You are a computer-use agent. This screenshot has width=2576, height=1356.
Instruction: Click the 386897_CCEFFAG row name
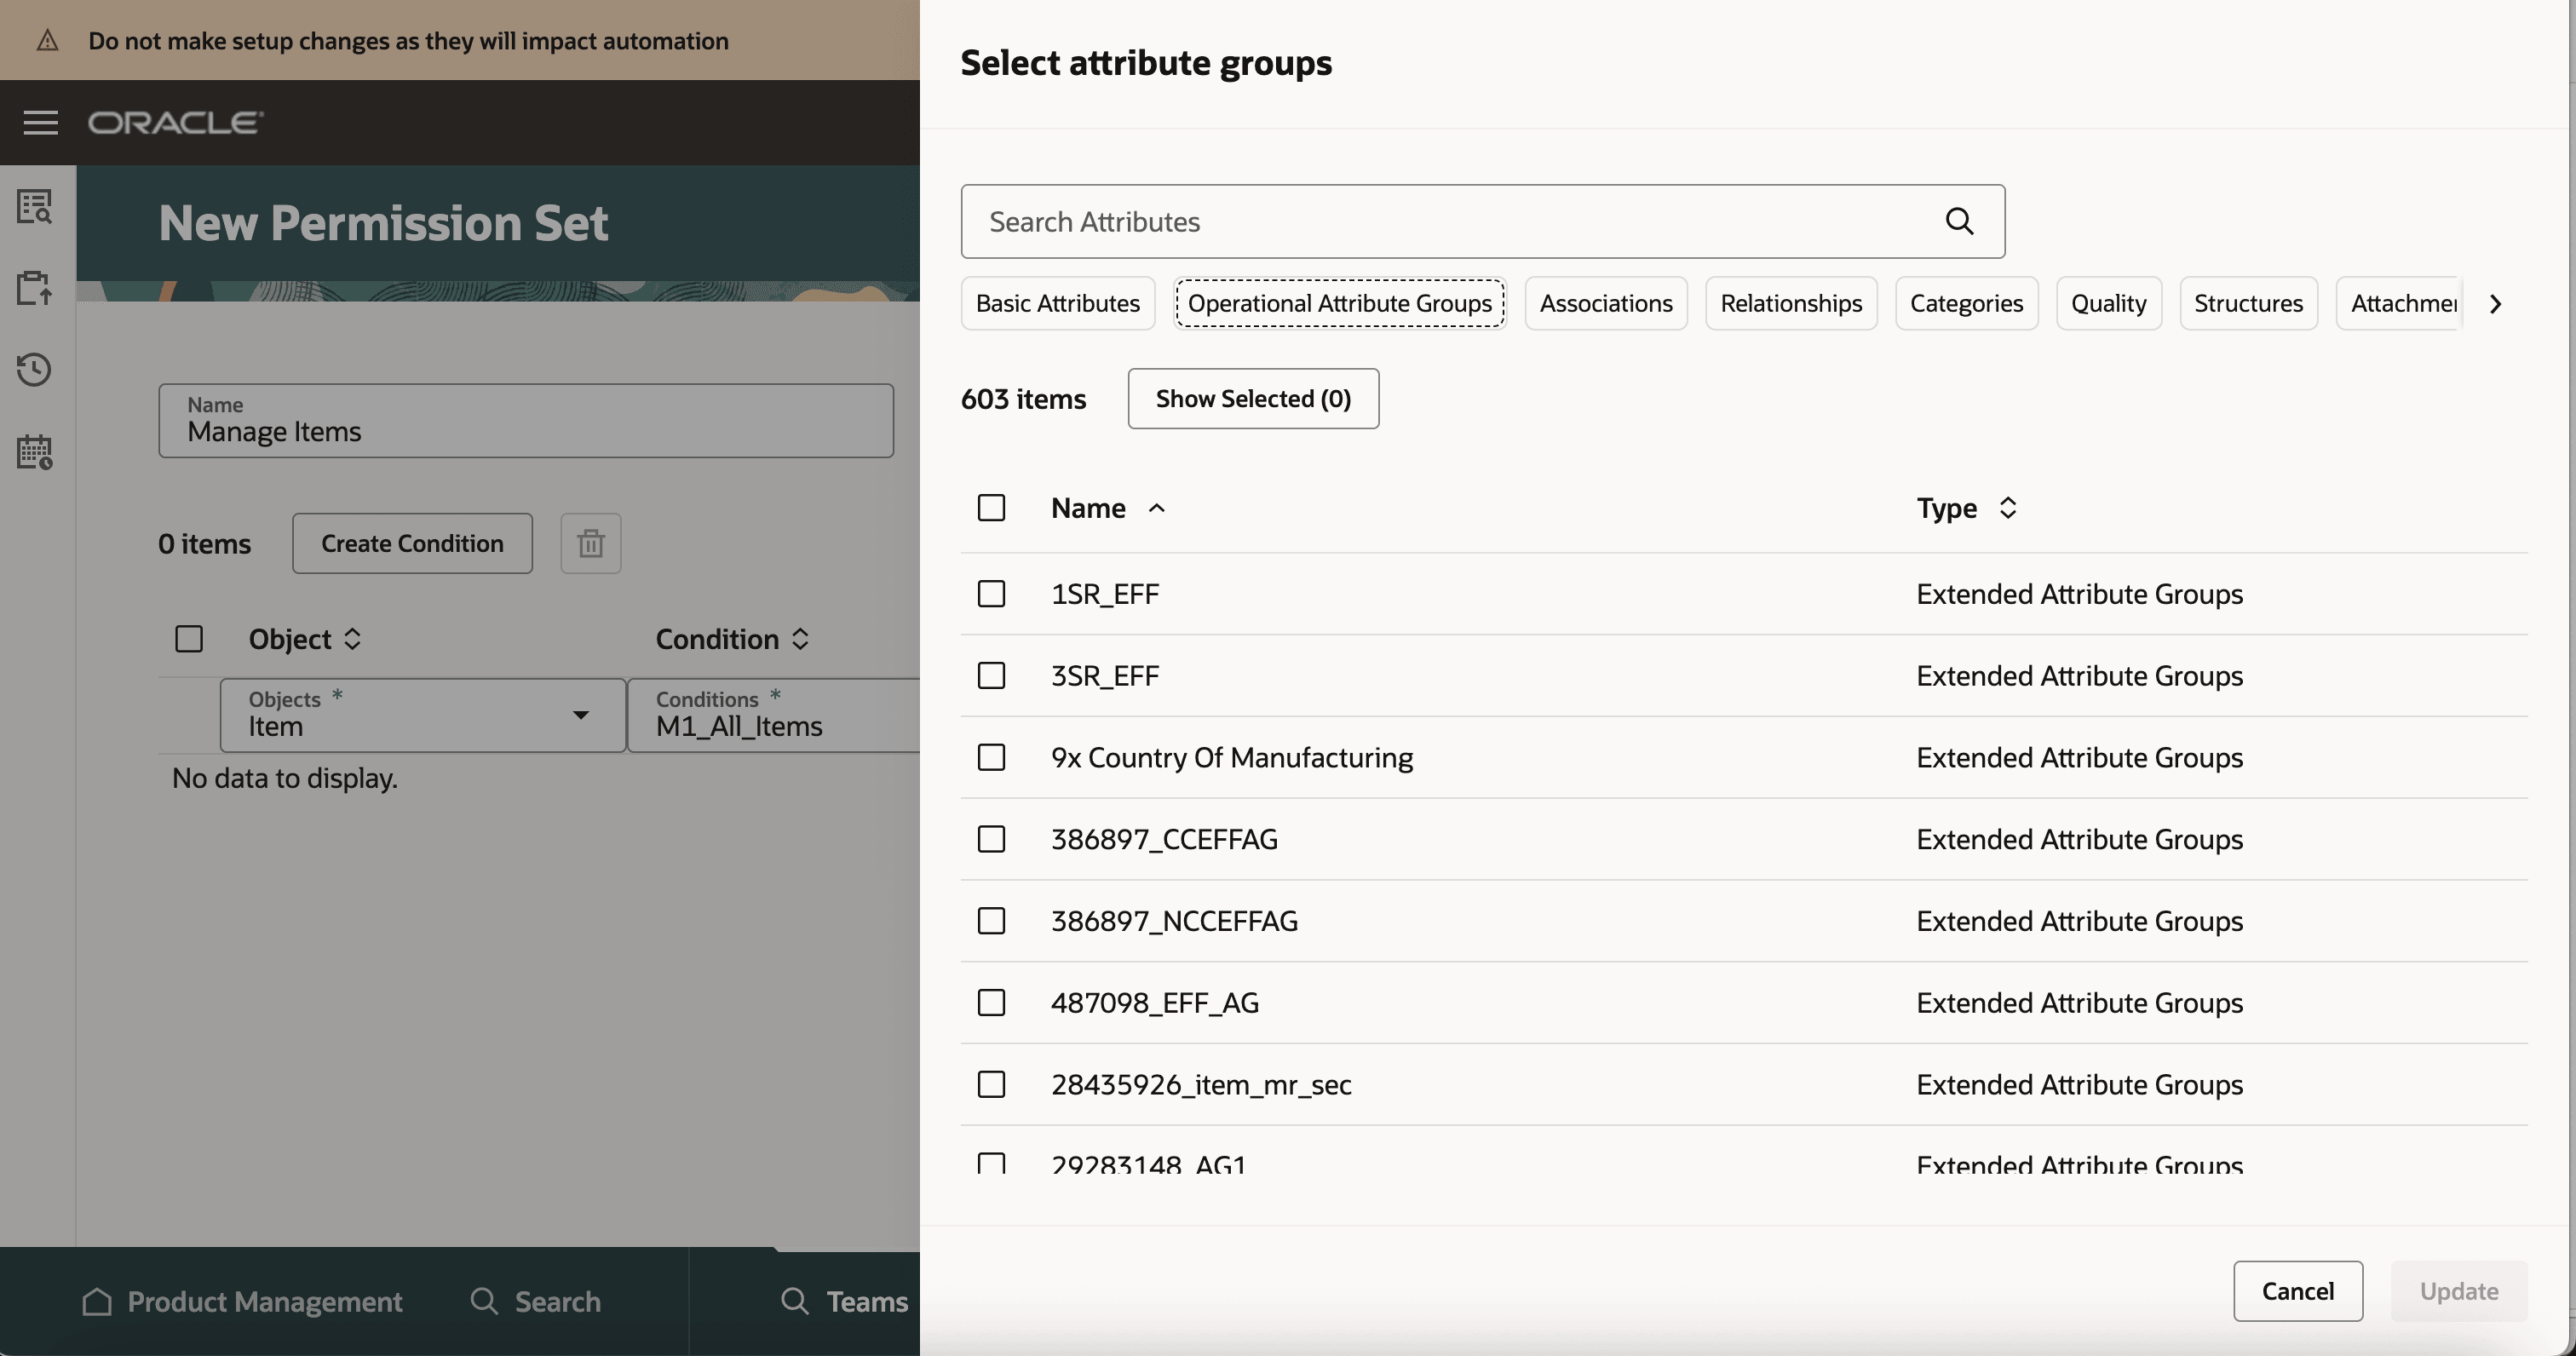[1164, 839]
